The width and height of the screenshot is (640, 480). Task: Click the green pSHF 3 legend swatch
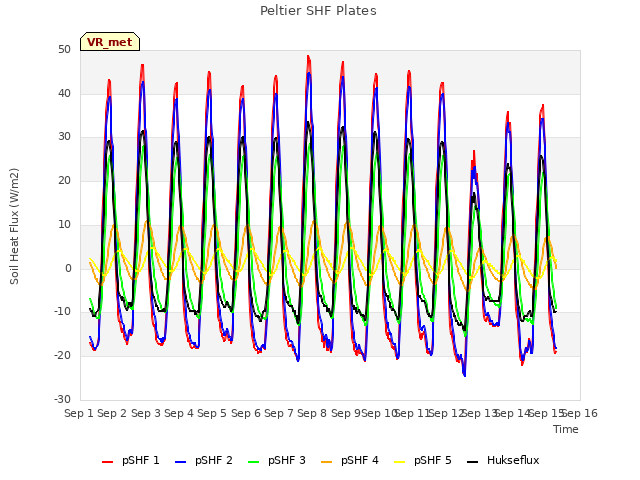tap(253, 462)
